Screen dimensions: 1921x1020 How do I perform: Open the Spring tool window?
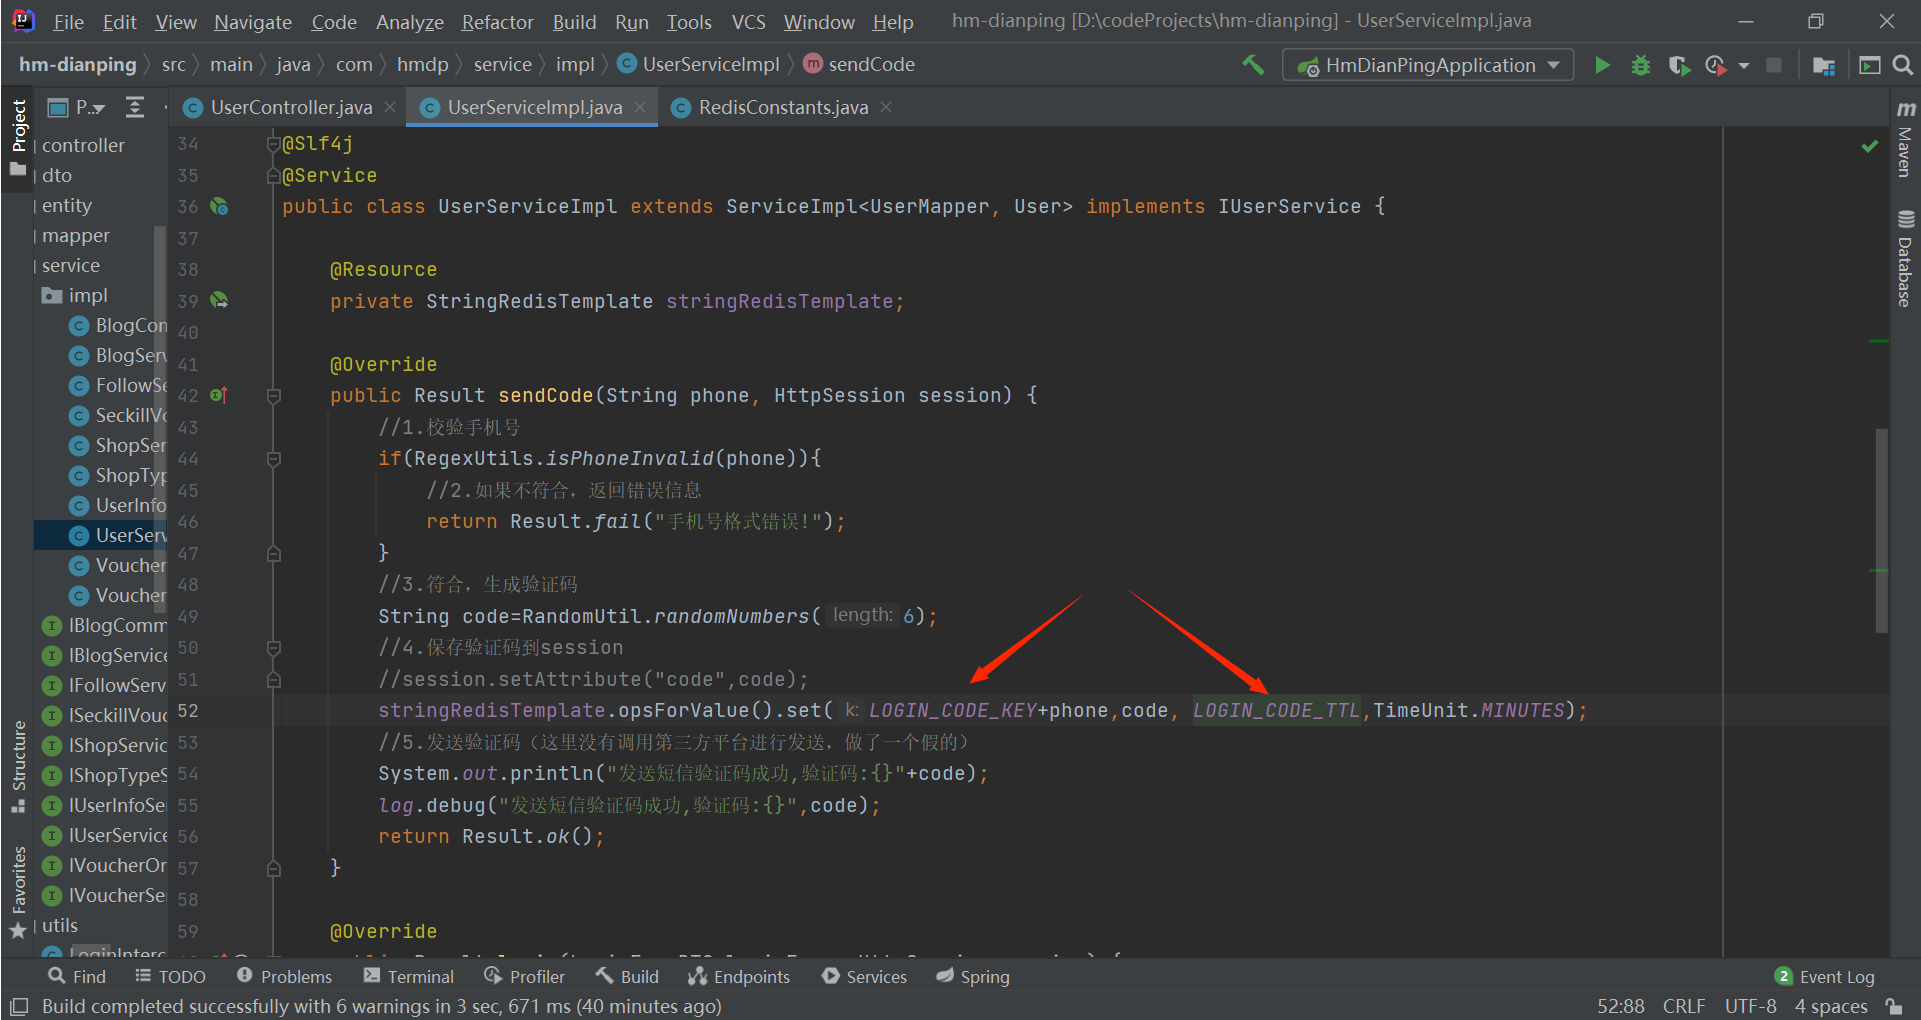point(973,976)
